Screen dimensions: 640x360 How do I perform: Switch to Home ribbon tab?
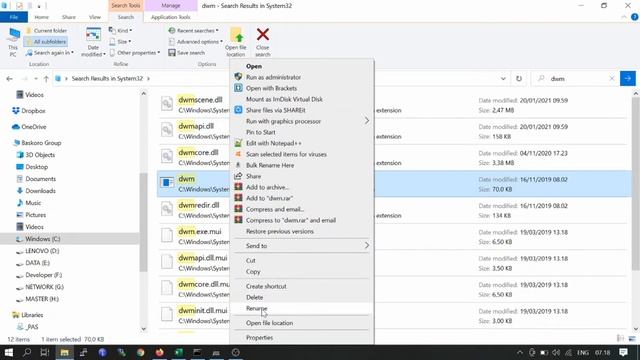point(42,17)
